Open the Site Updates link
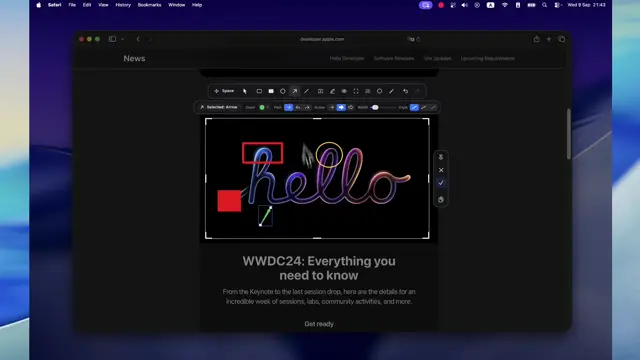Screen dimensions: 640x360 [437, 58]
